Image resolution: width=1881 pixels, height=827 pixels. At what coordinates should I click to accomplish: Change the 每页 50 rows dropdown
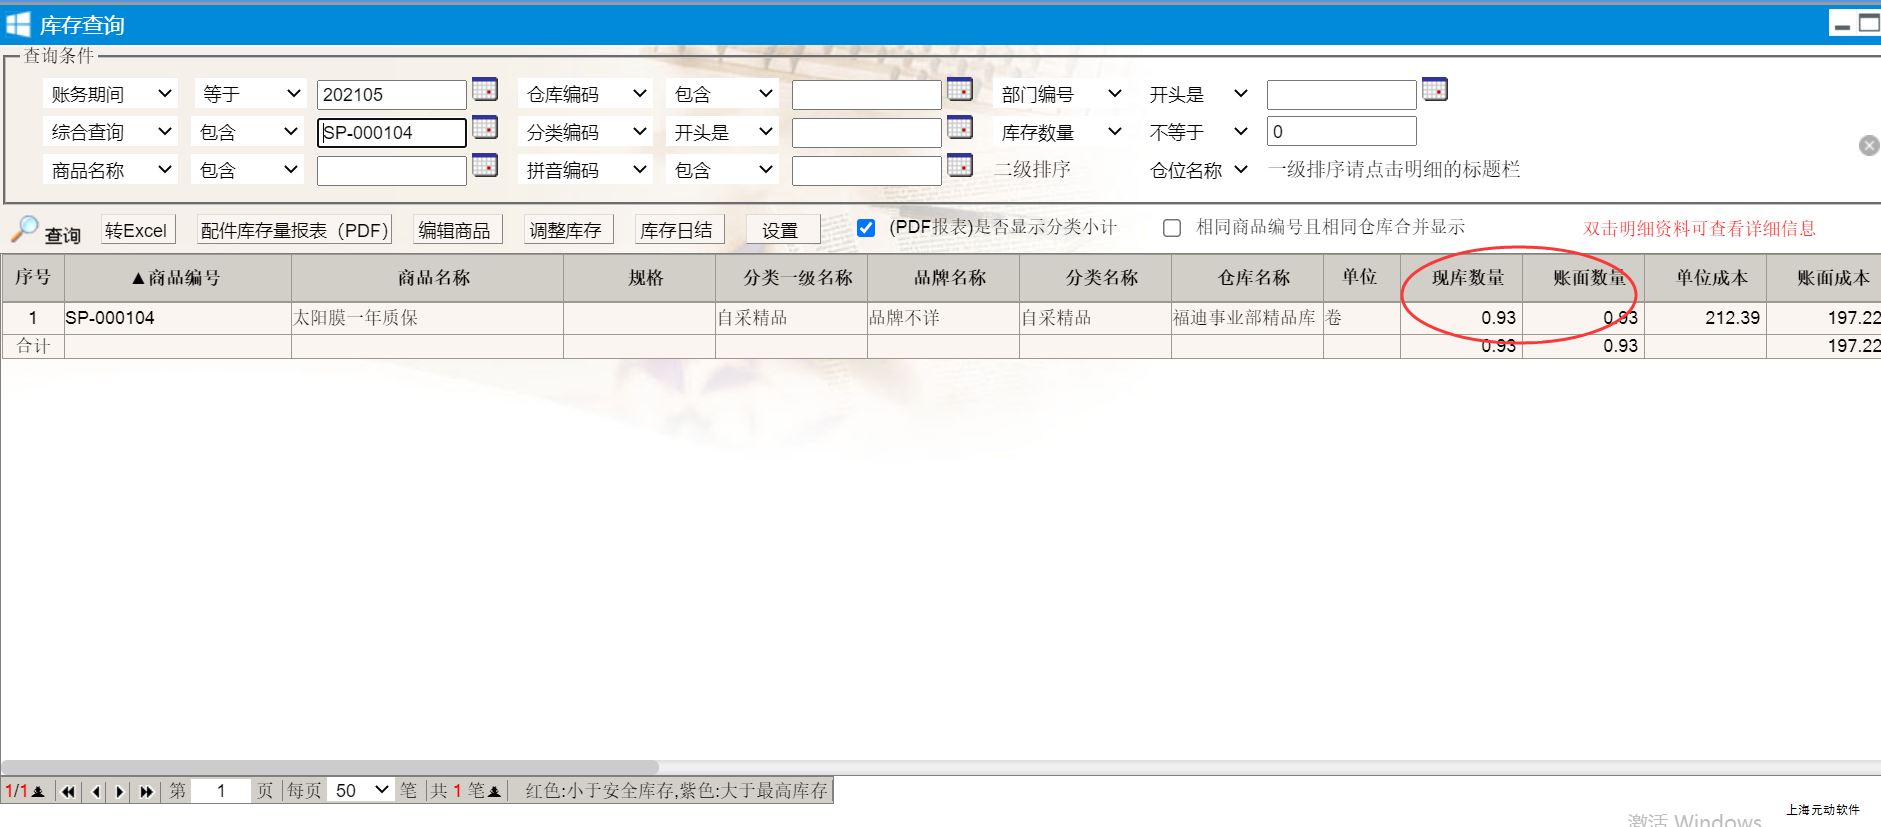[362, 790]
